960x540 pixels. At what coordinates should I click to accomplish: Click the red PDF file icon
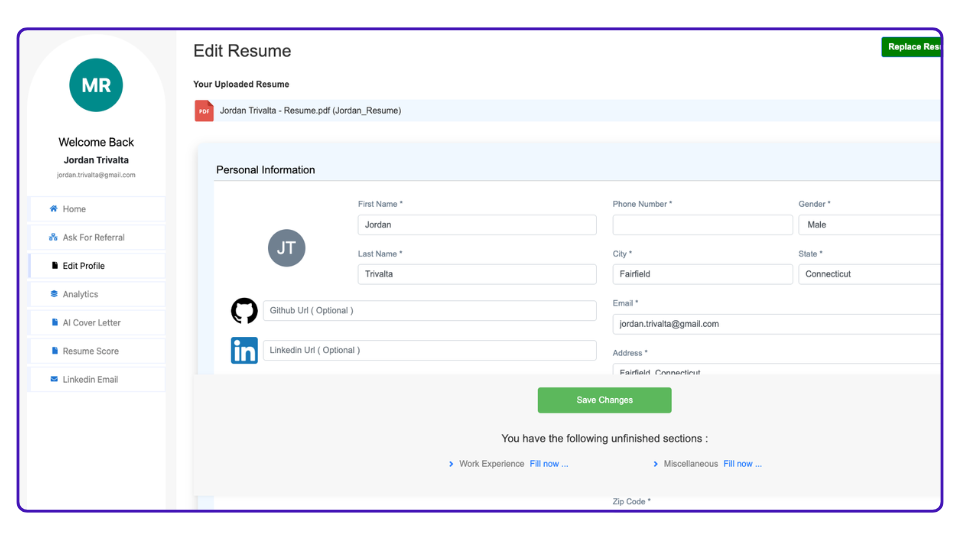204,111
